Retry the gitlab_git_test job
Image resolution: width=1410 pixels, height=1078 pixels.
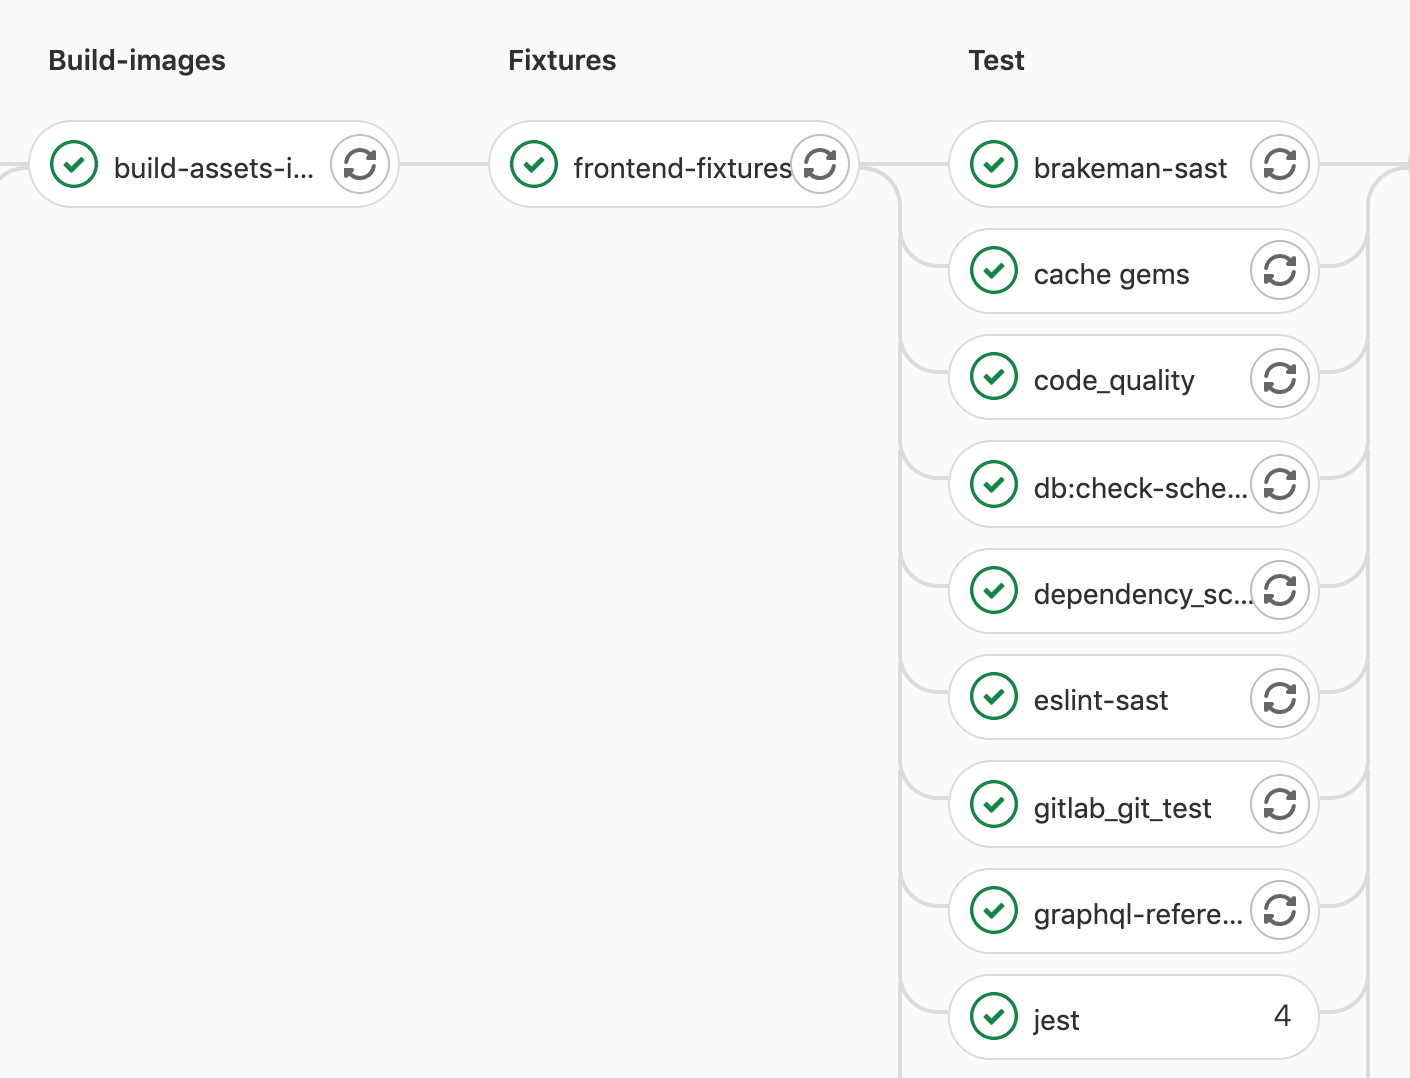1280,804
